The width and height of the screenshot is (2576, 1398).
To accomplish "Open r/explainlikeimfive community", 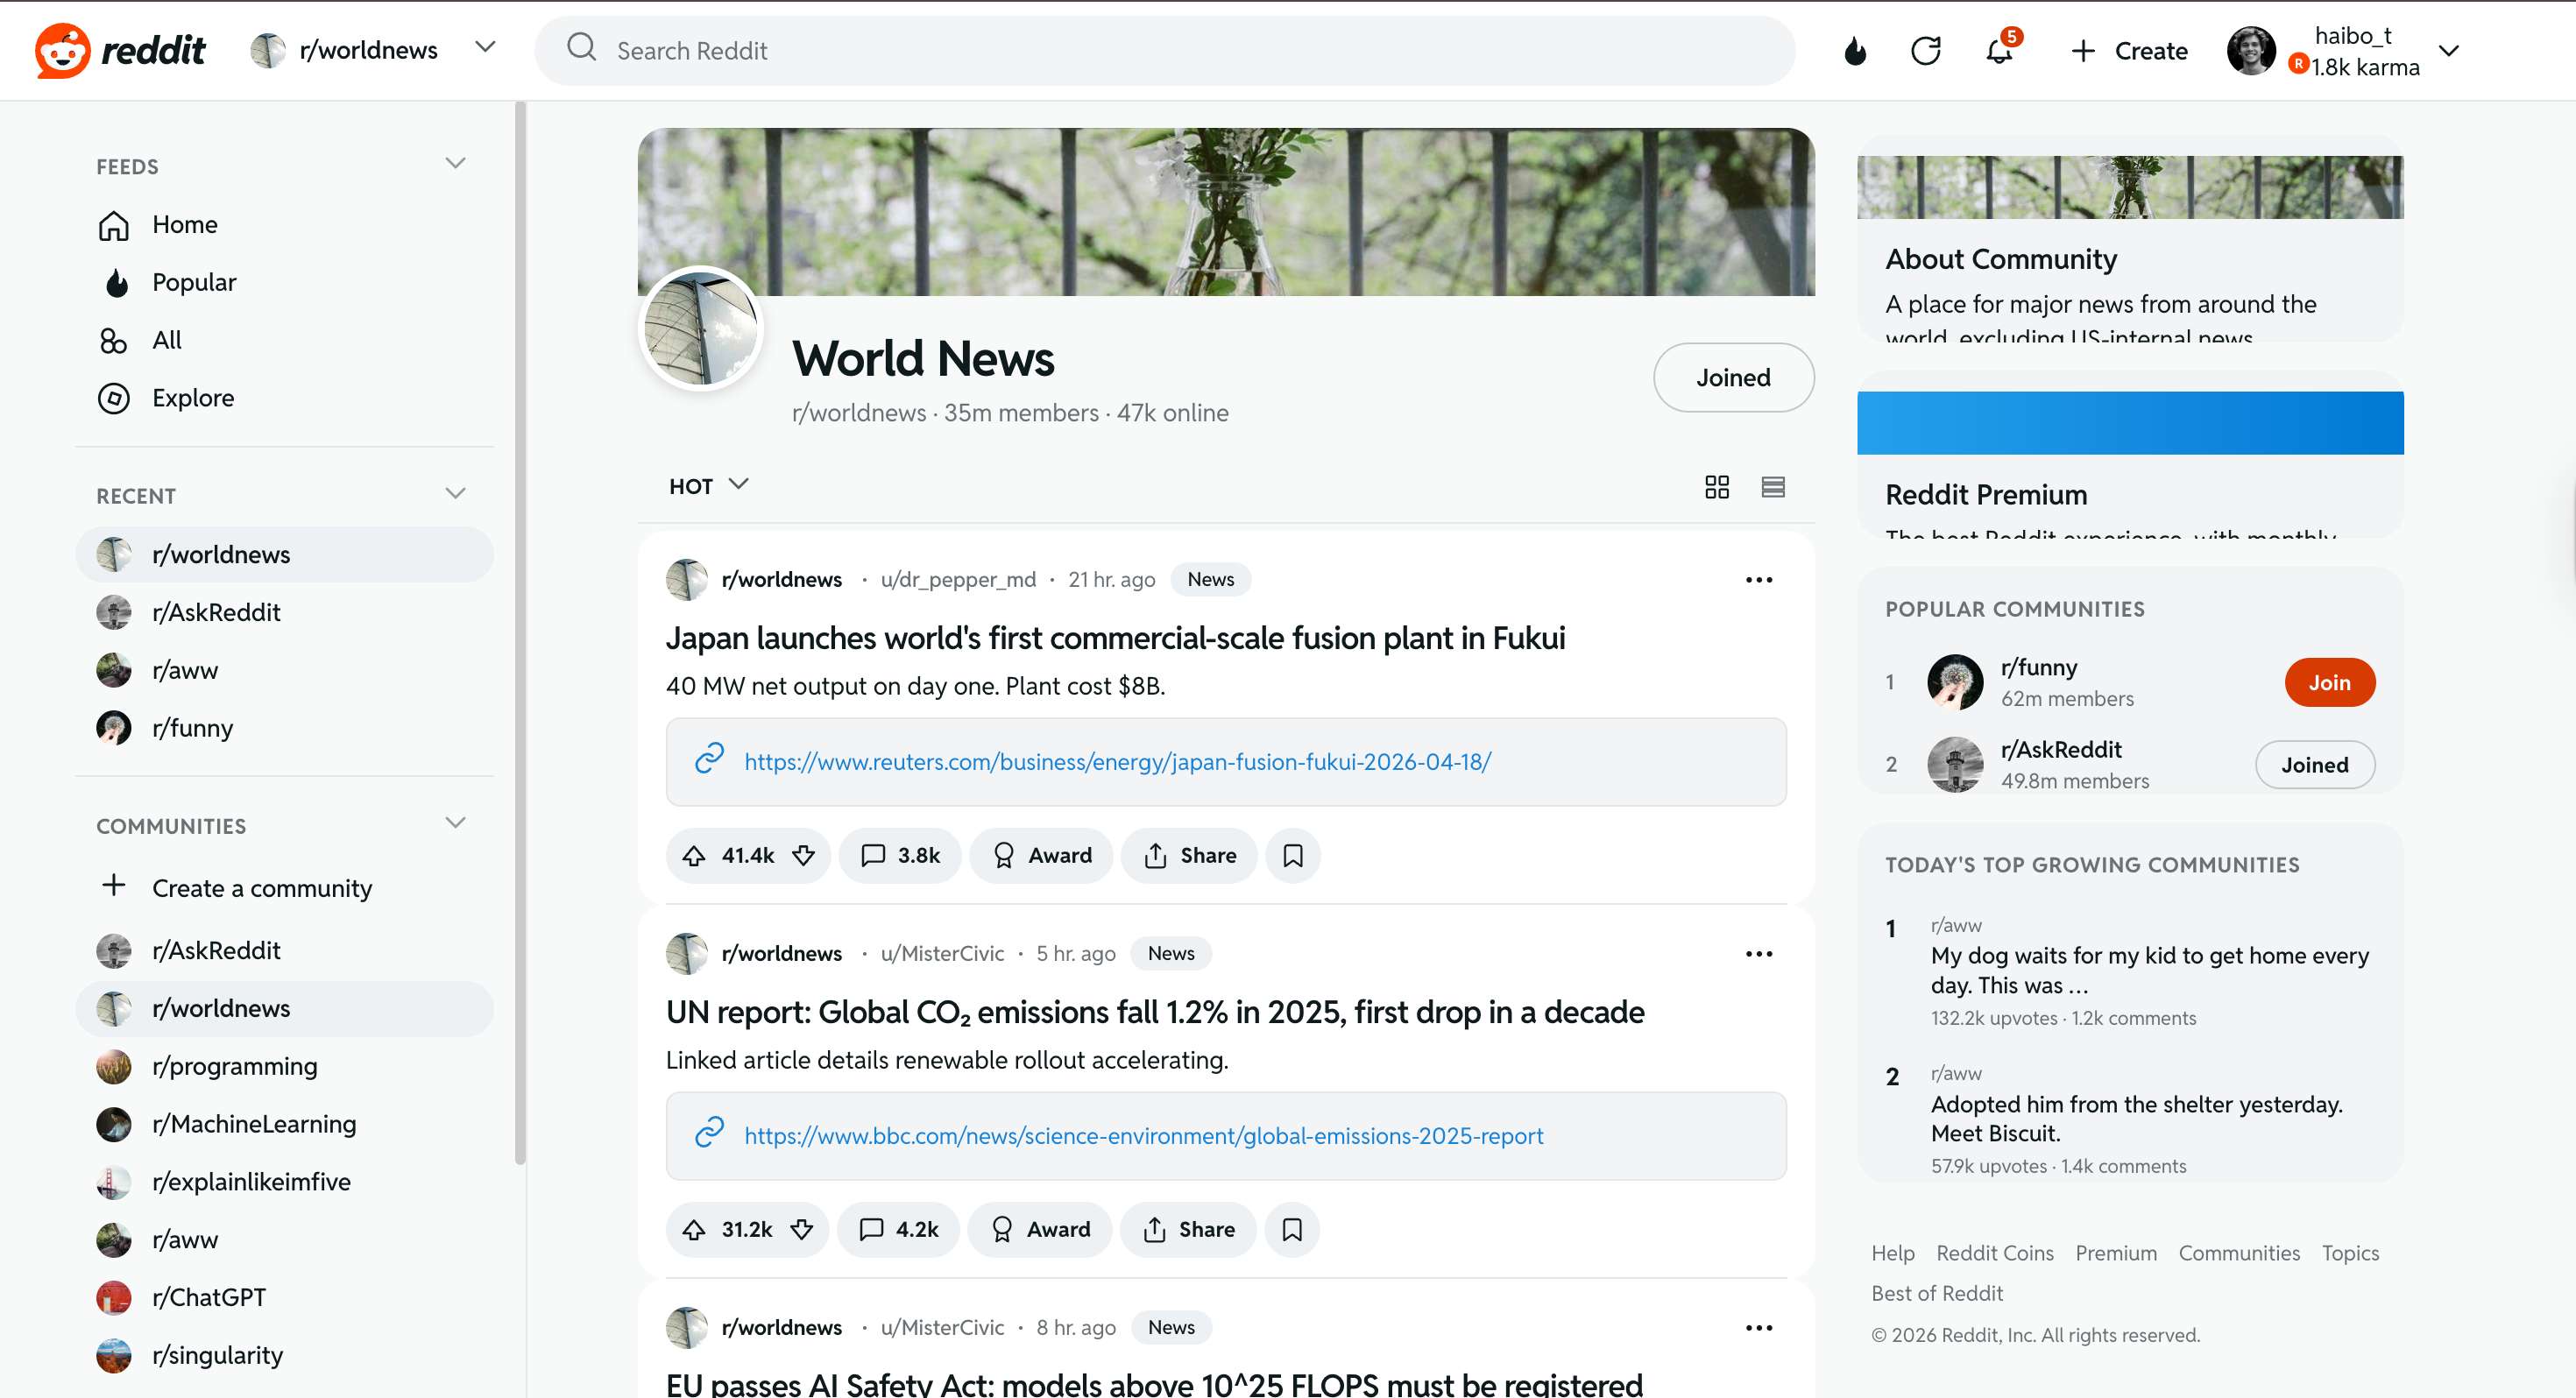I will tap(284, 1182).
